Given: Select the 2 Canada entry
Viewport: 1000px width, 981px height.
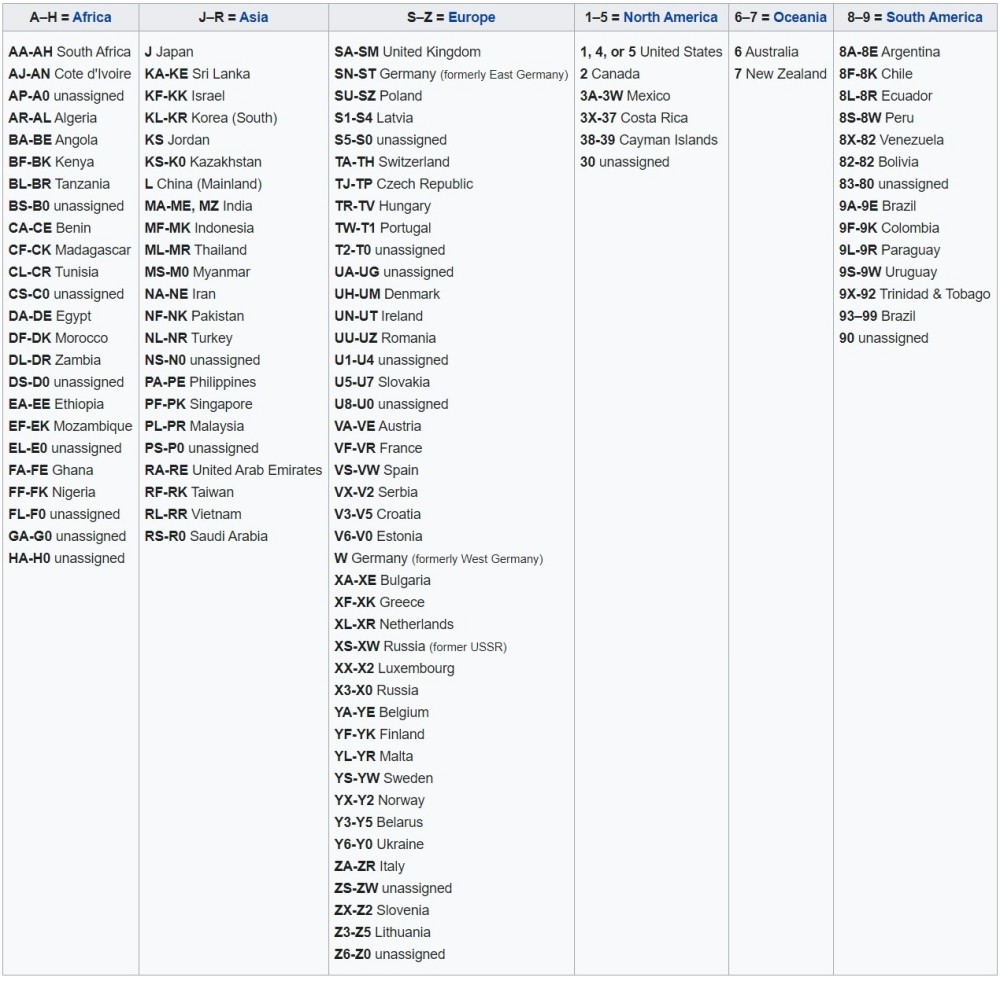Looking at the screenshot, I should pyautogui.click(x=610, y=74).
